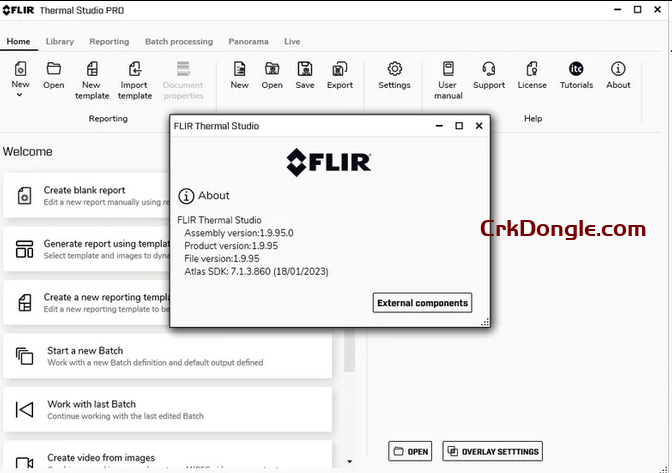Image resolution: width=672 pixels, height=473 pixels.
Task: Click the Welcome list scrollbar down arrow
Action: (x=349, y=461)
